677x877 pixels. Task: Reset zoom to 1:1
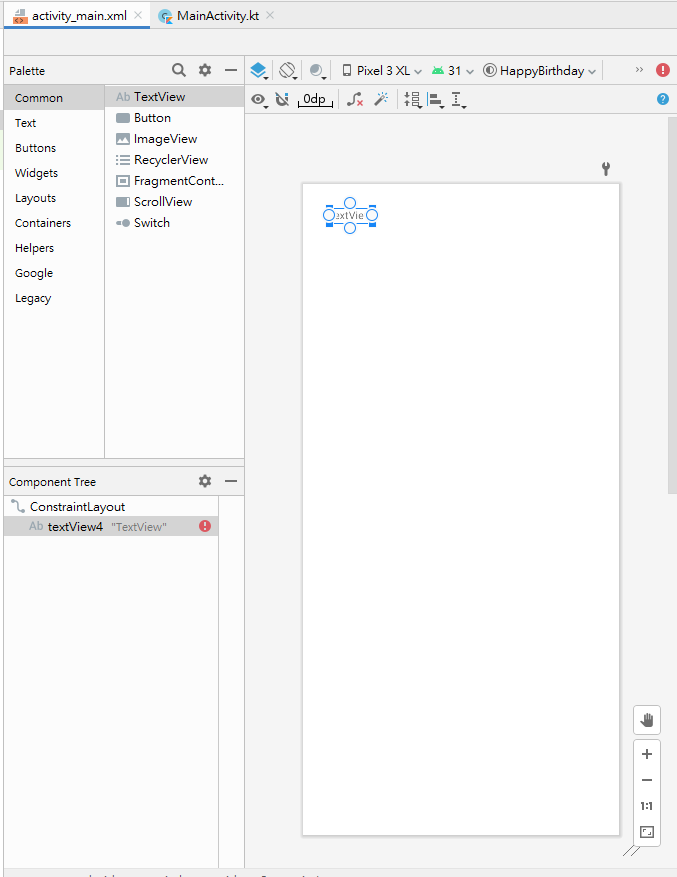pyautogui.click(x=647, y=806)
